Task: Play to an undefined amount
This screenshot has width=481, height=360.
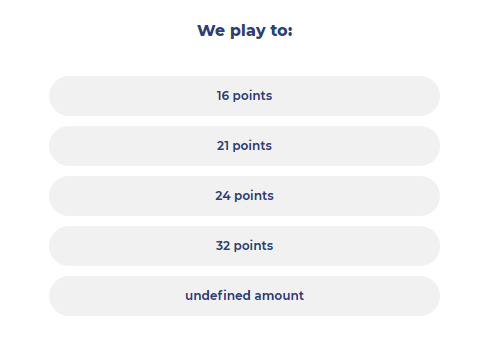Action: click(244, 296)
